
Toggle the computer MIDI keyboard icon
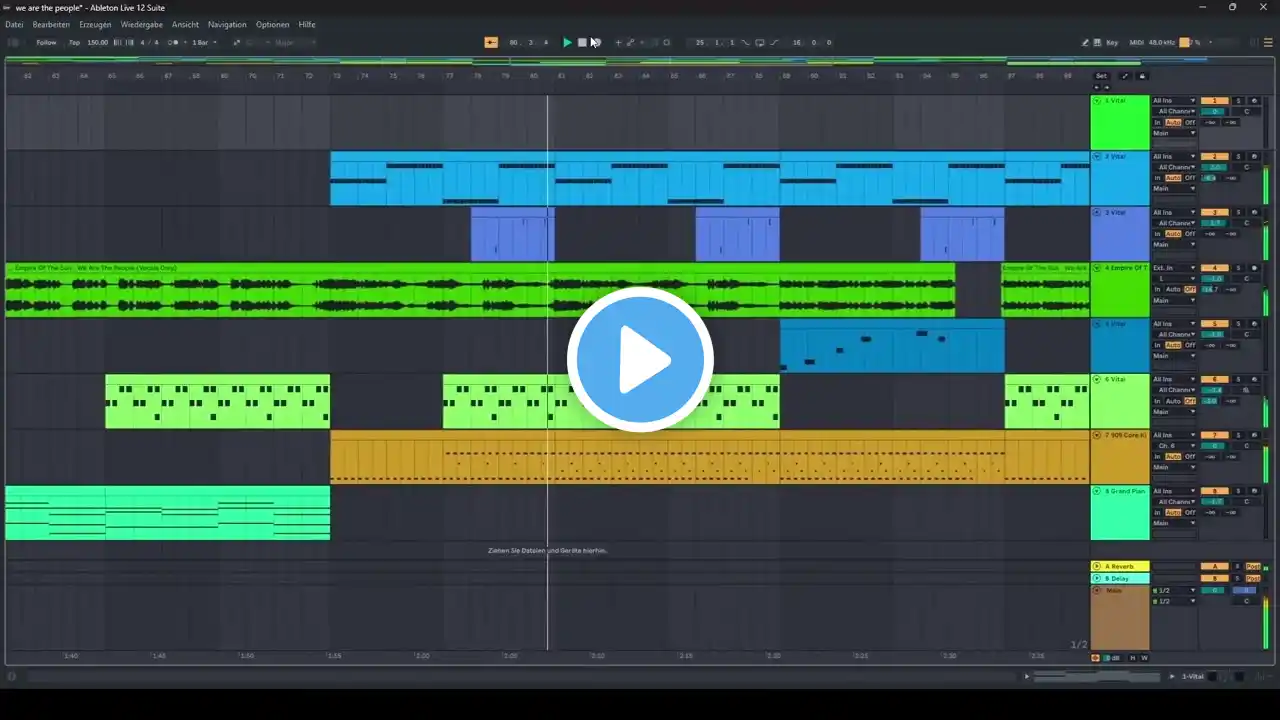tap(1098, 43)
